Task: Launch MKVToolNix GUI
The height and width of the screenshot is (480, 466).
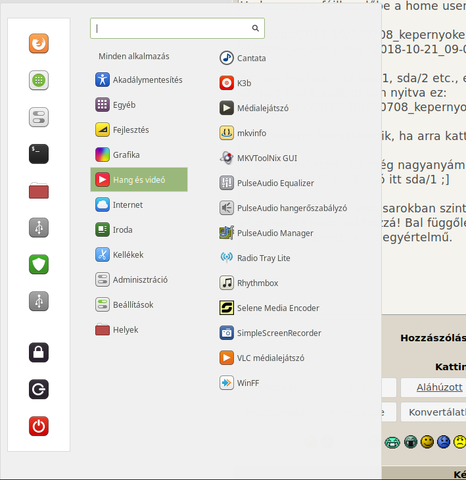Action: click(258, 158)
